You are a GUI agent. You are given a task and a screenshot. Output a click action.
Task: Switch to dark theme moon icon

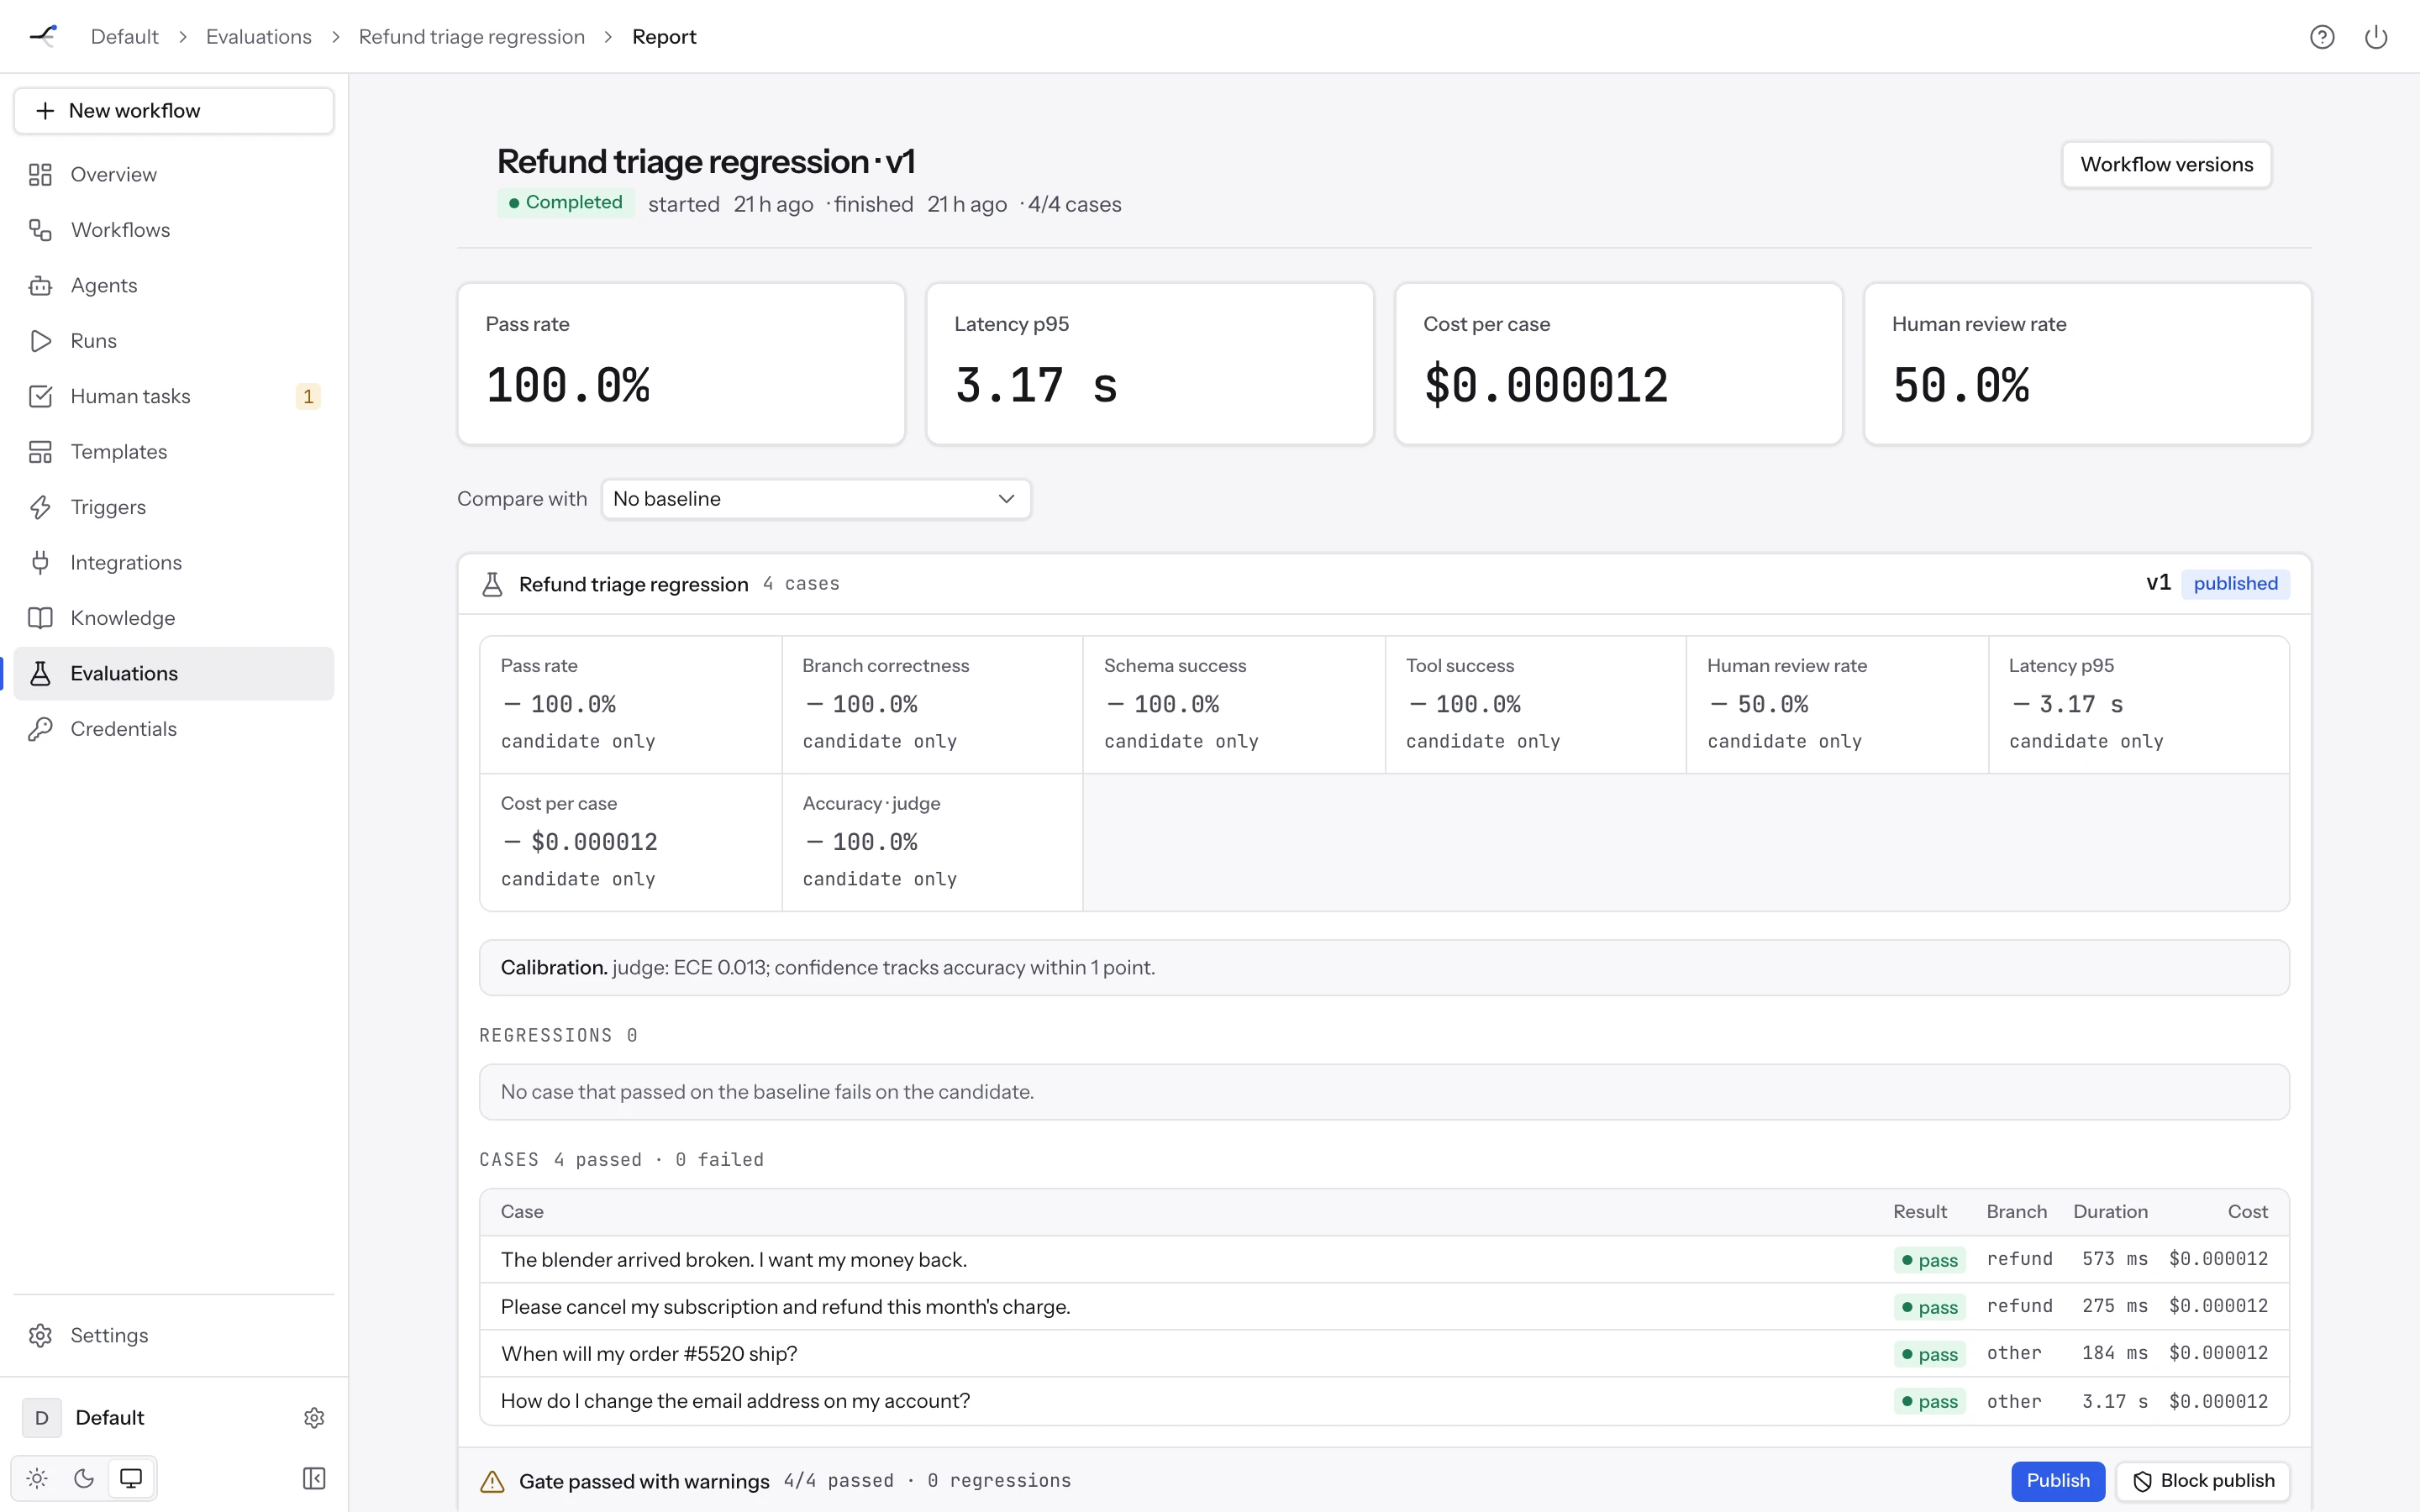point(84,1478)
